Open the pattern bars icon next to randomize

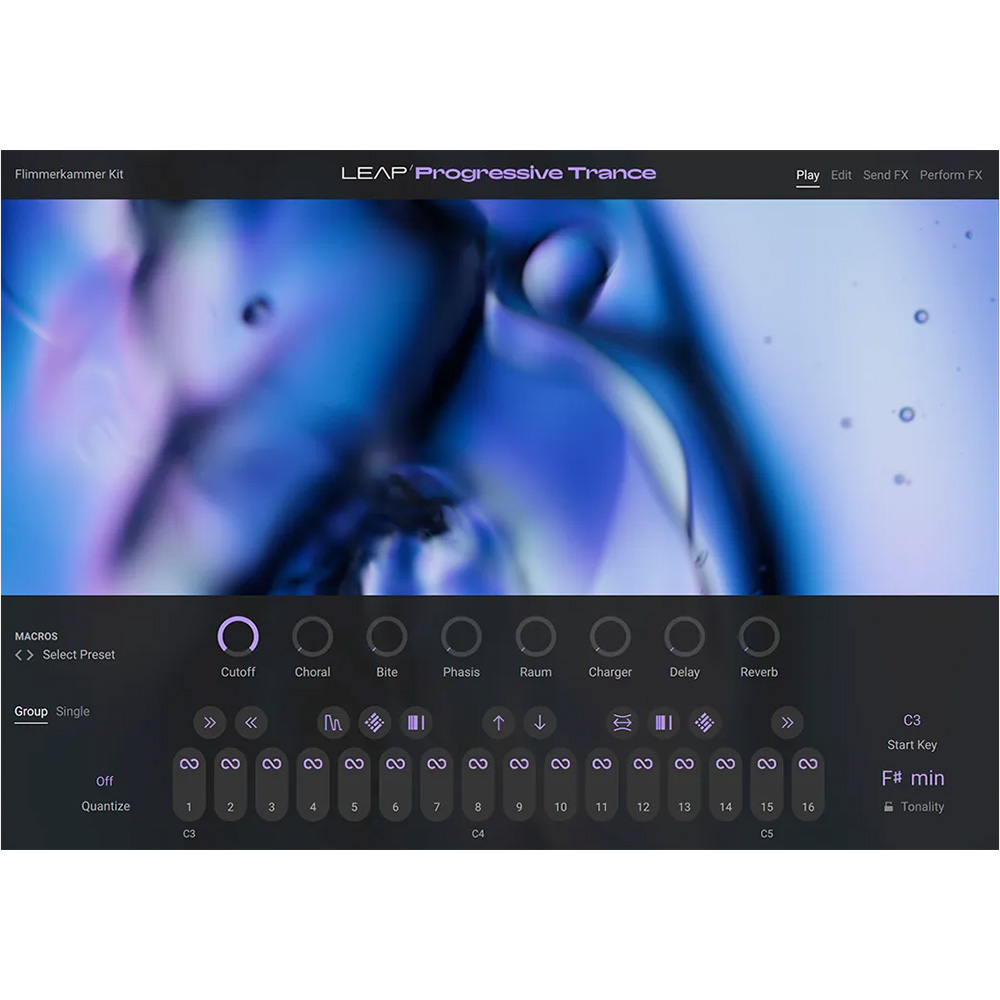pos(416,723)
